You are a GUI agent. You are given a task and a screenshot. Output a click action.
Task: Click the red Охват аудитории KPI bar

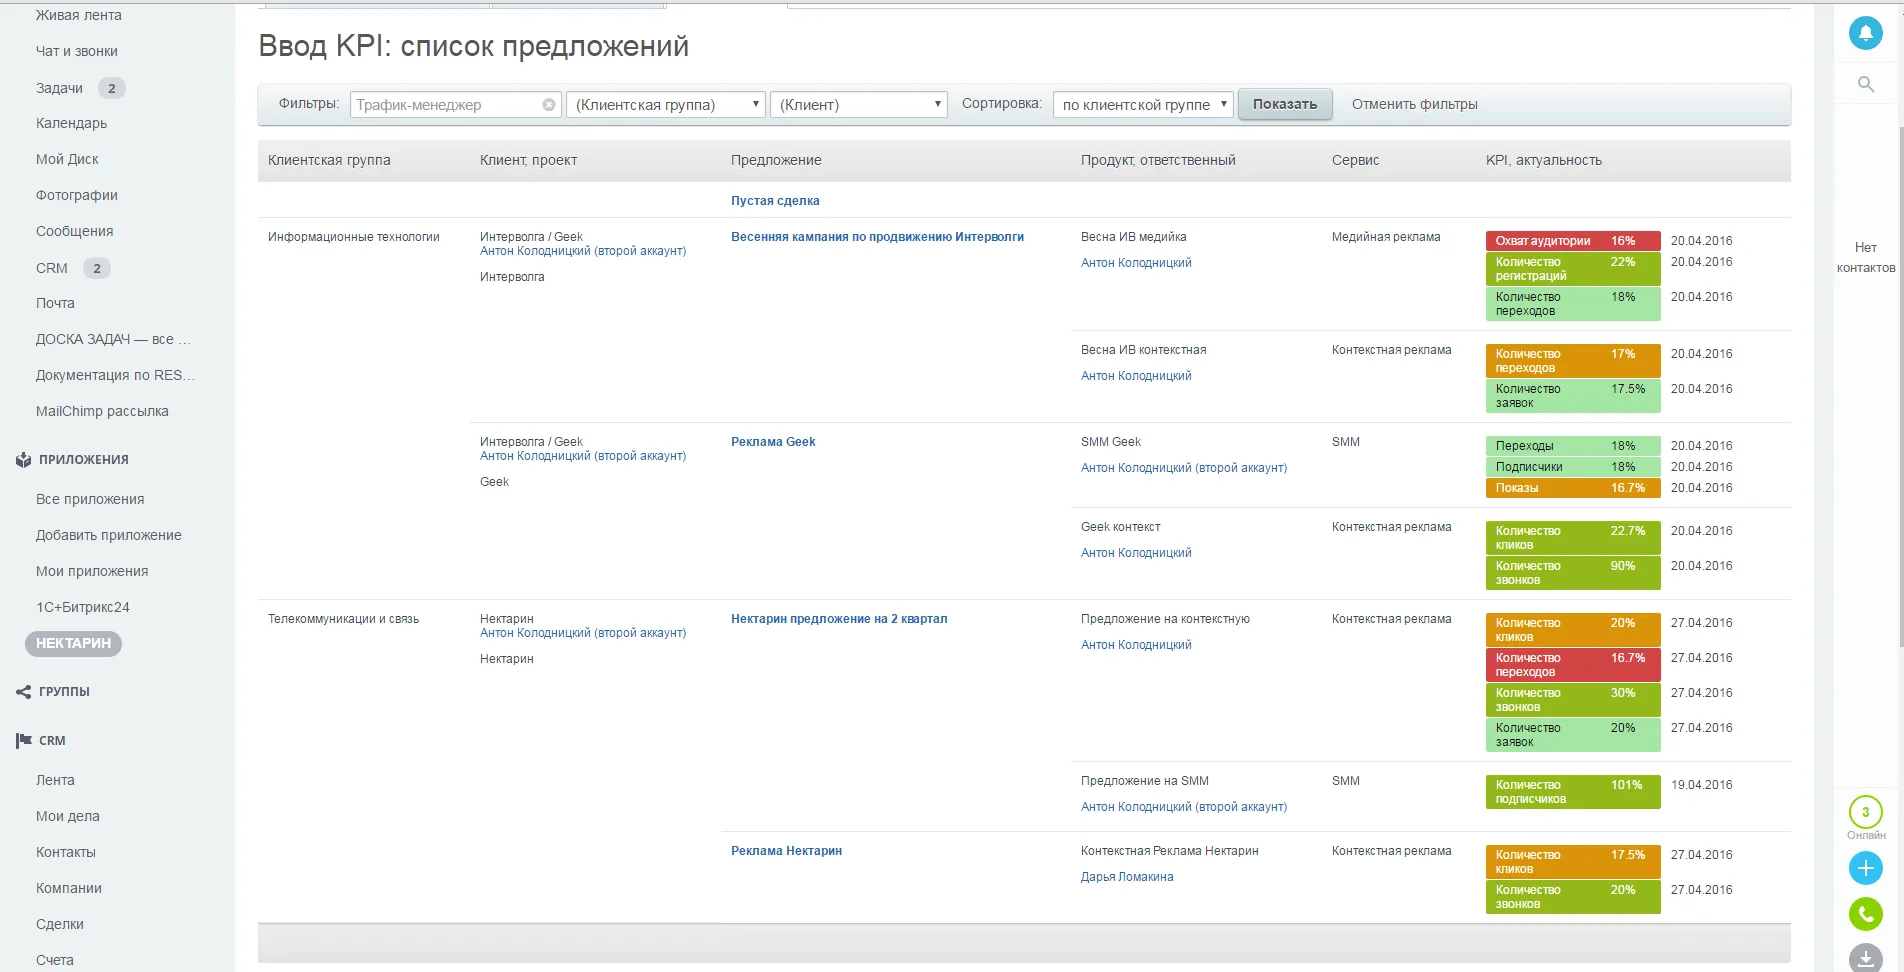[x=1571, y=241]
